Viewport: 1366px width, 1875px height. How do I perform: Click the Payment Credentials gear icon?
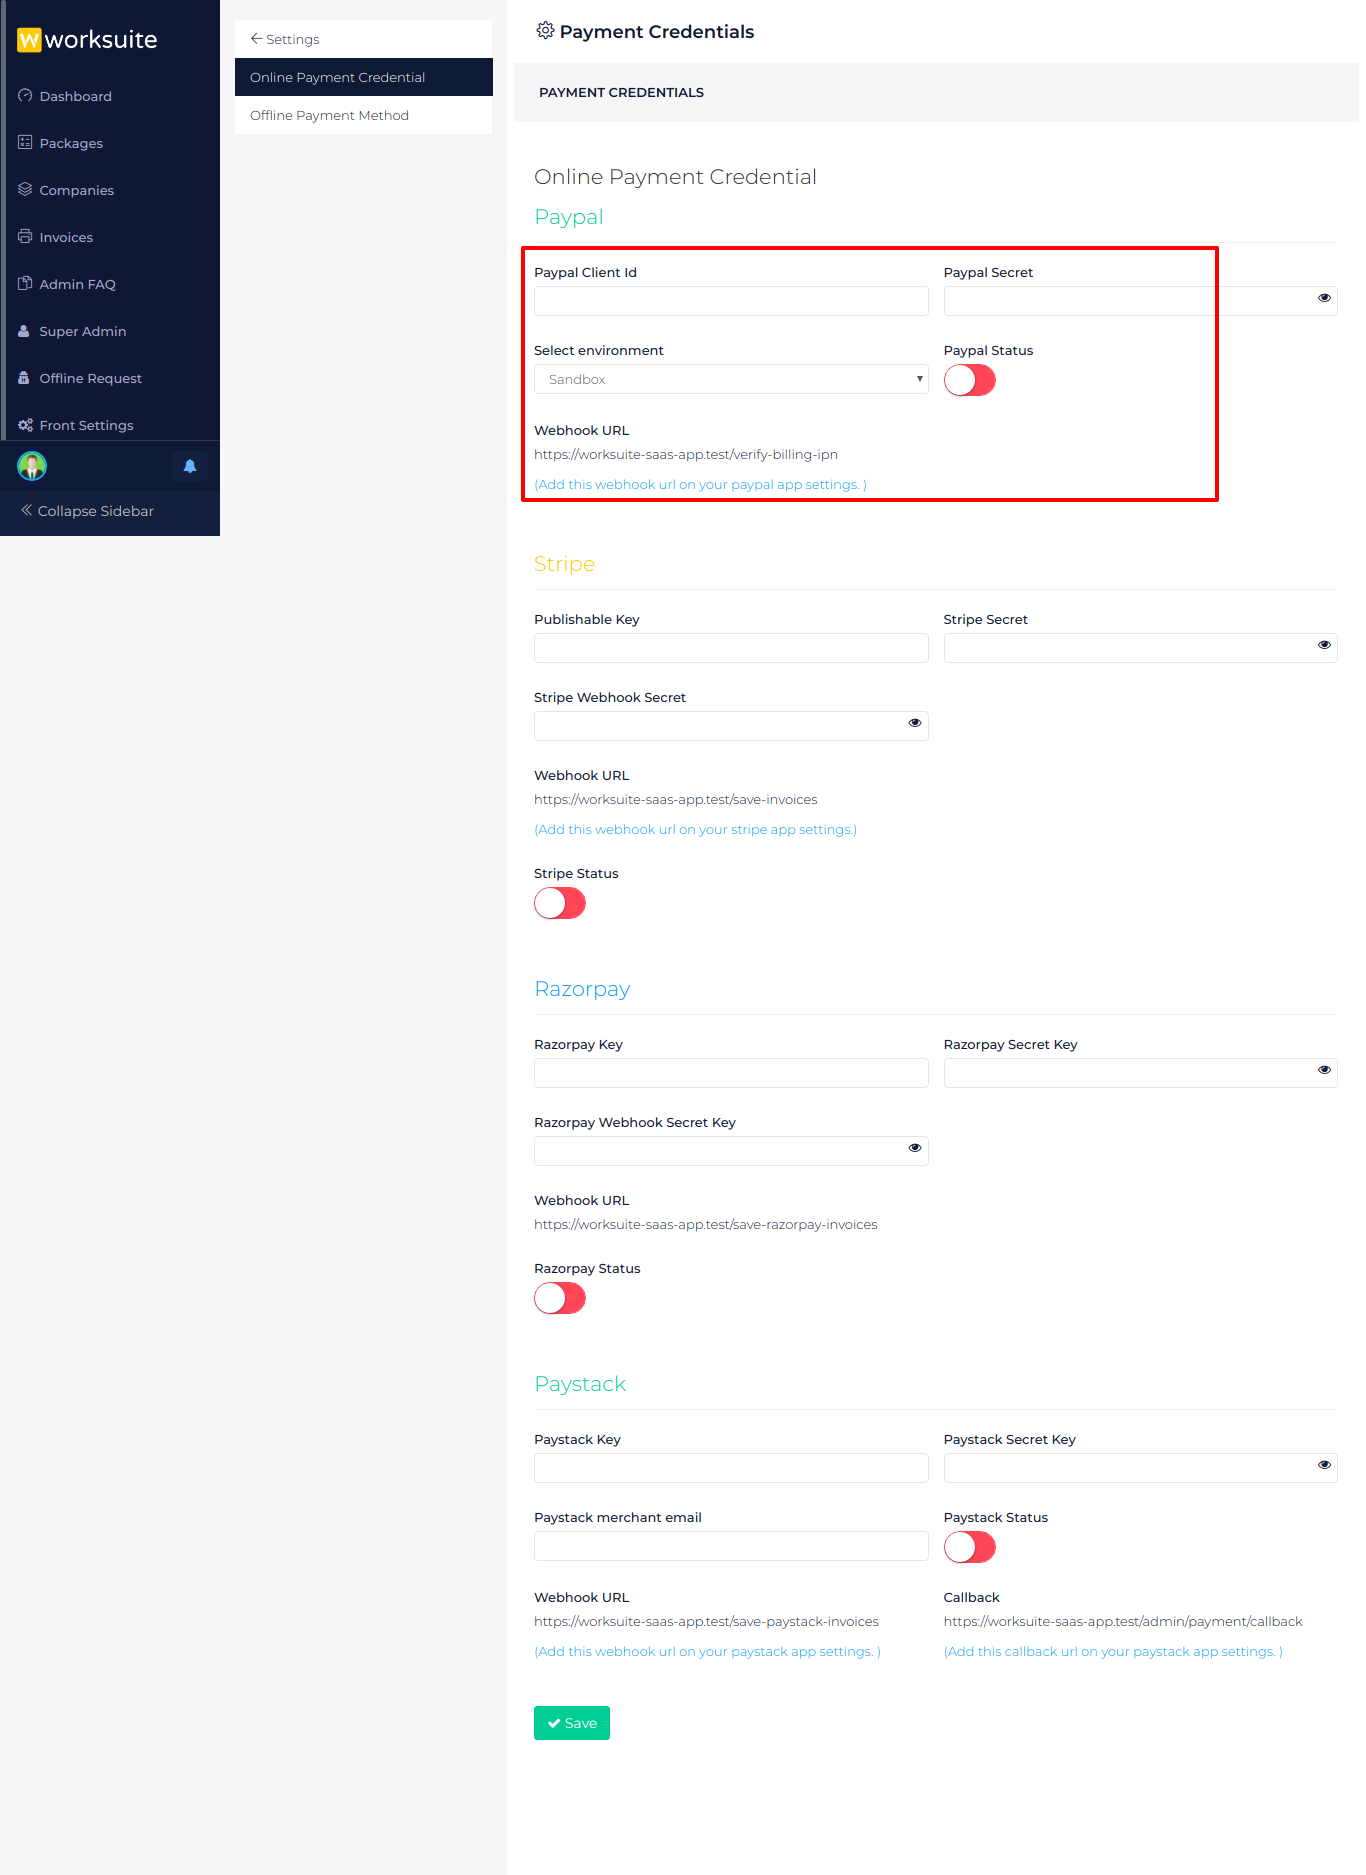(545, 31)
